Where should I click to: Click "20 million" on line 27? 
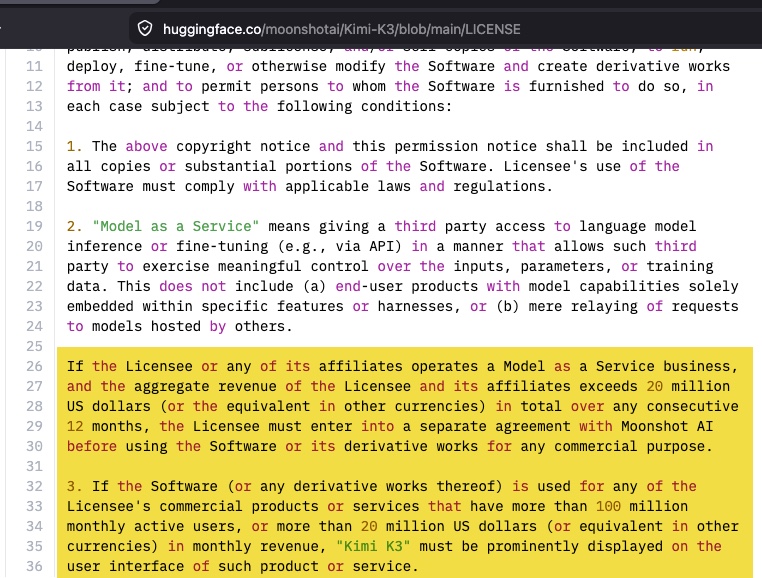click(688, 386)
